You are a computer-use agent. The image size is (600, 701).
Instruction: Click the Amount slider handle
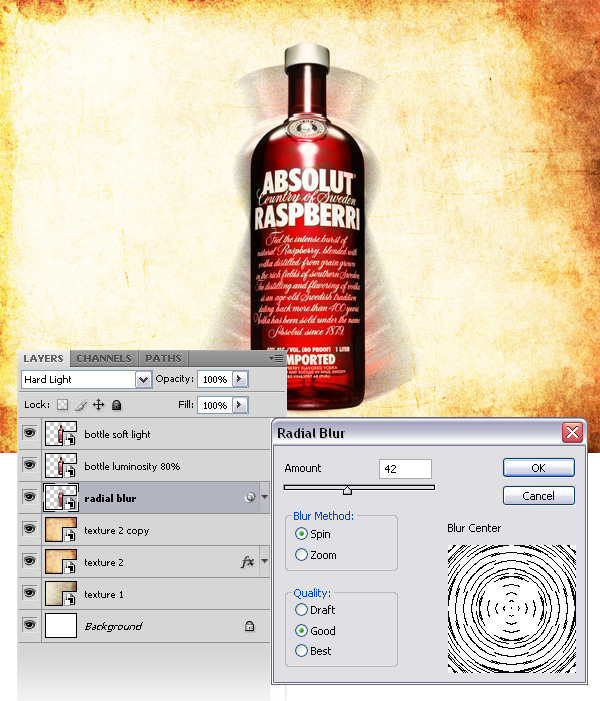347,490
